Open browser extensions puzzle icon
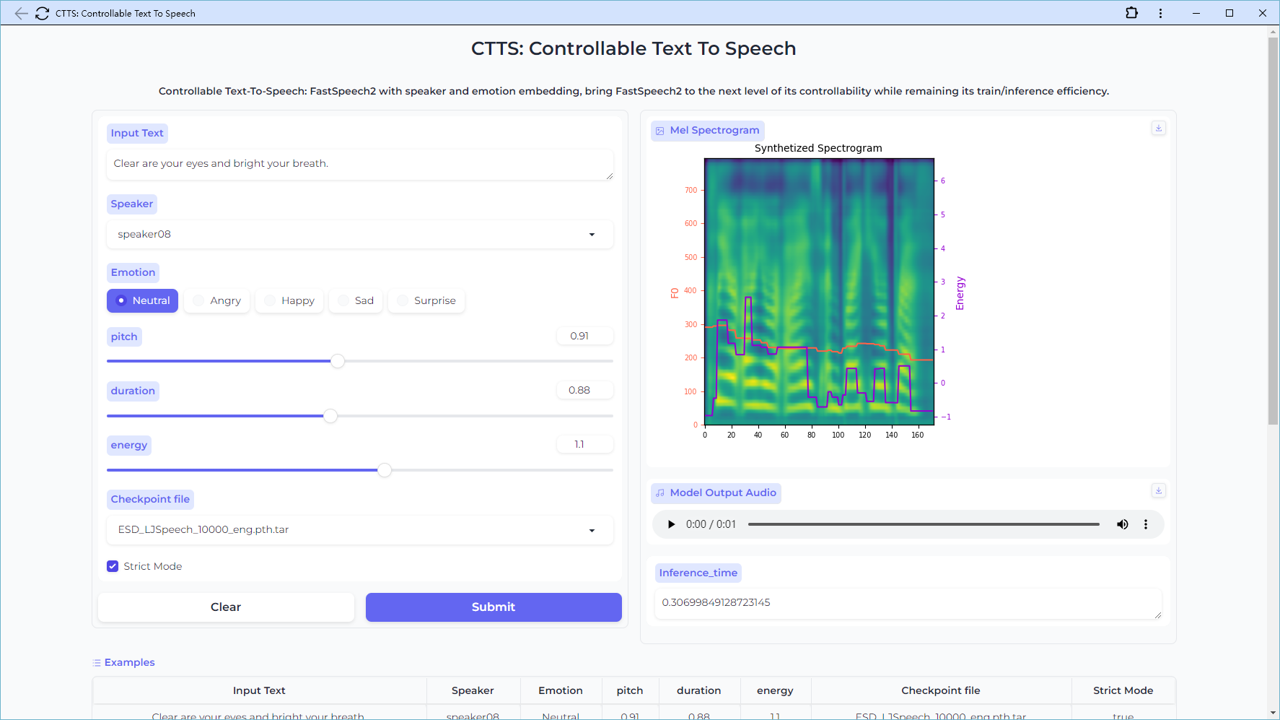 1131,13
